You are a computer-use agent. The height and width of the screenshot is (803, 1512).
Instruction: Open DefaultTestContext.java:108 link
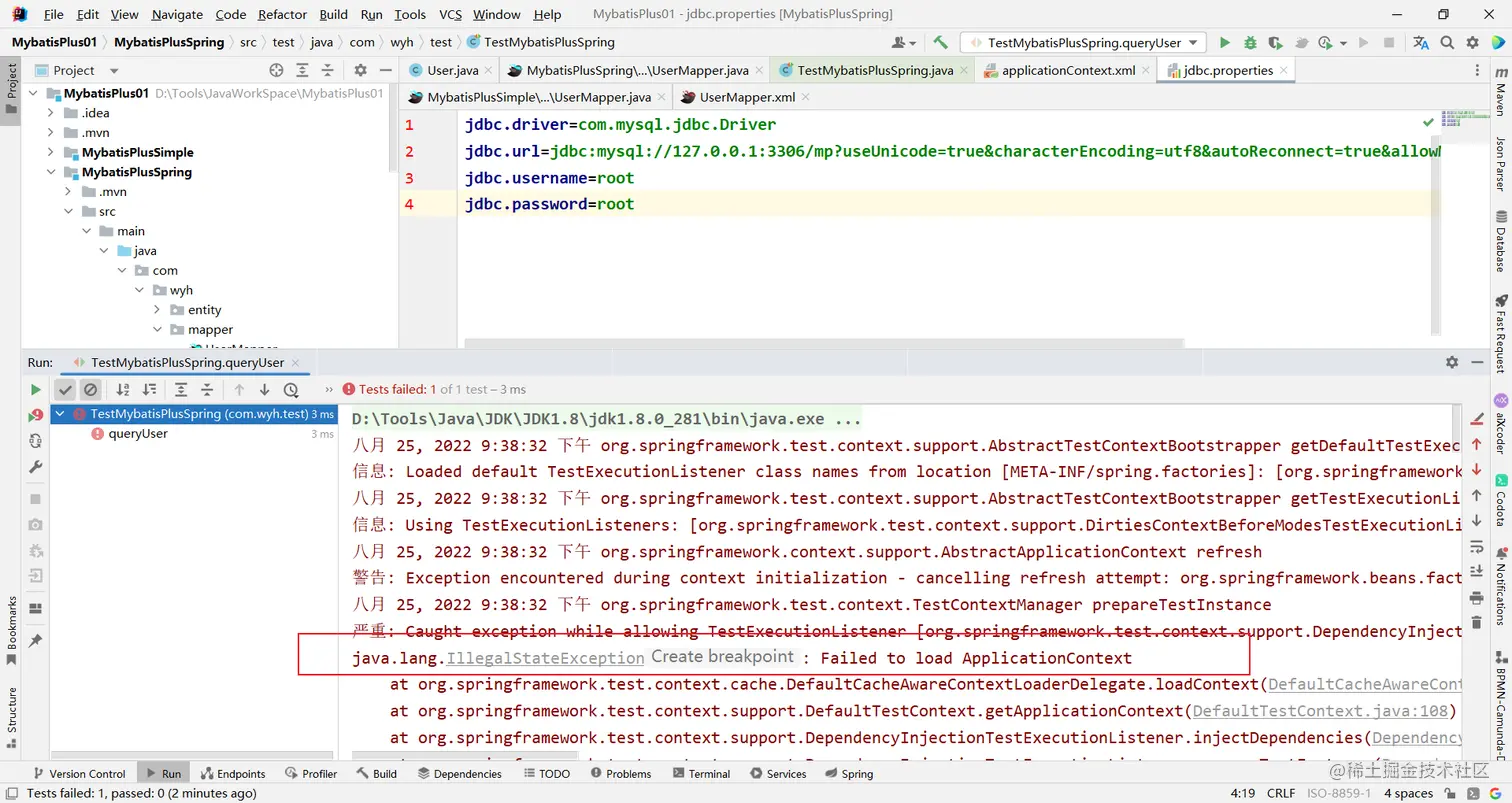(1319, 711)
